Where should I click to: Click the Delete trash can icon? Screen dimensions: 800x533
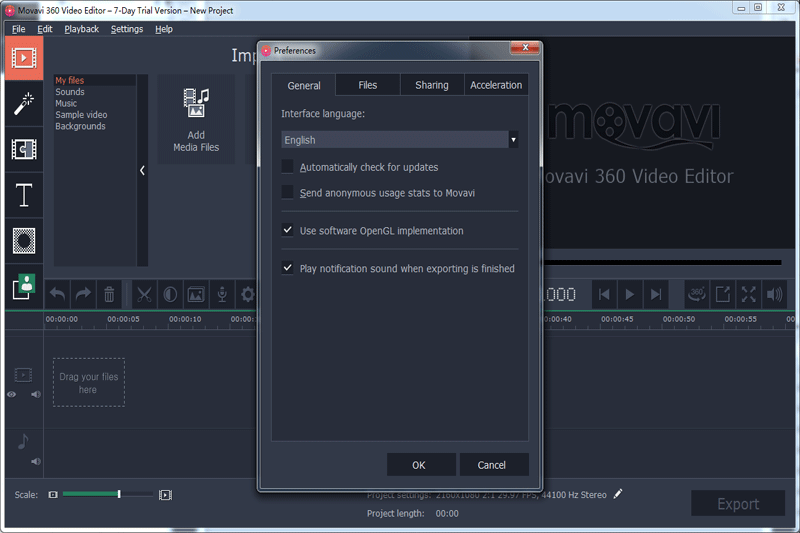(109, 294)
